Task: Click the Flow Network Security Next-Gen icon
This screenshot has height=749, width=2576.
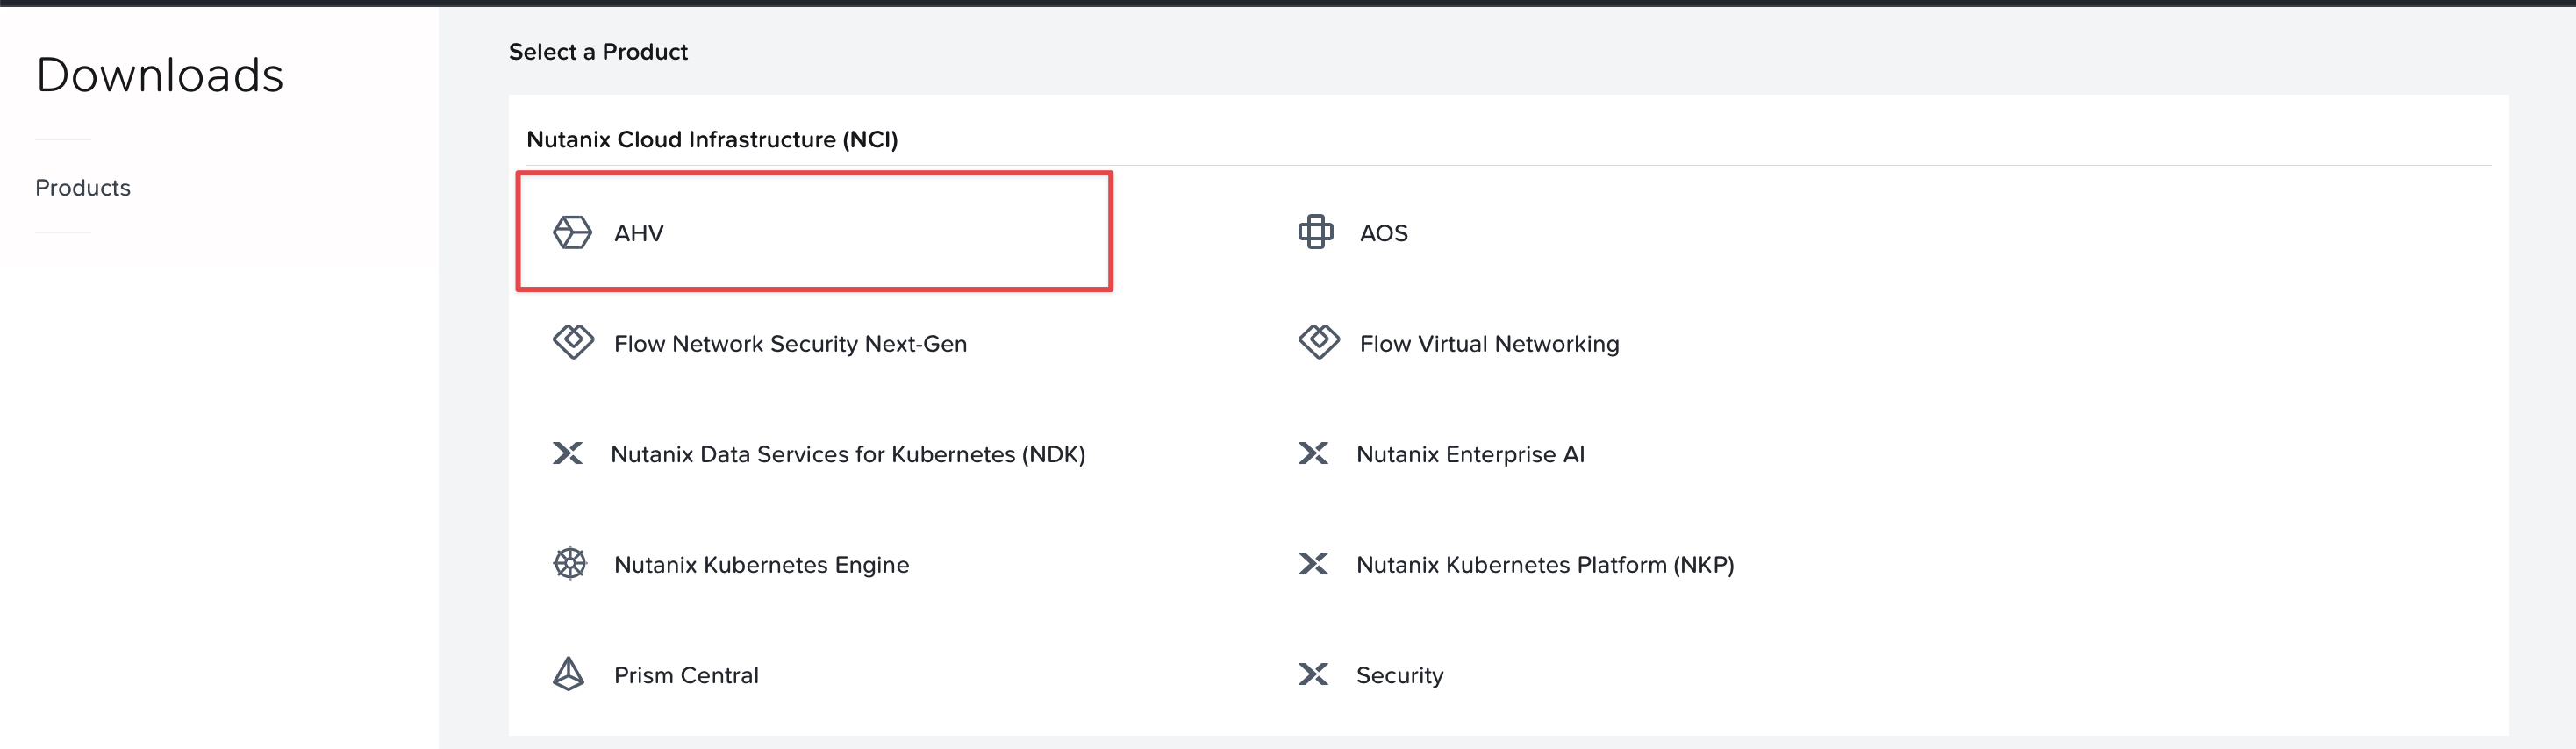Action: coord(573,342)
